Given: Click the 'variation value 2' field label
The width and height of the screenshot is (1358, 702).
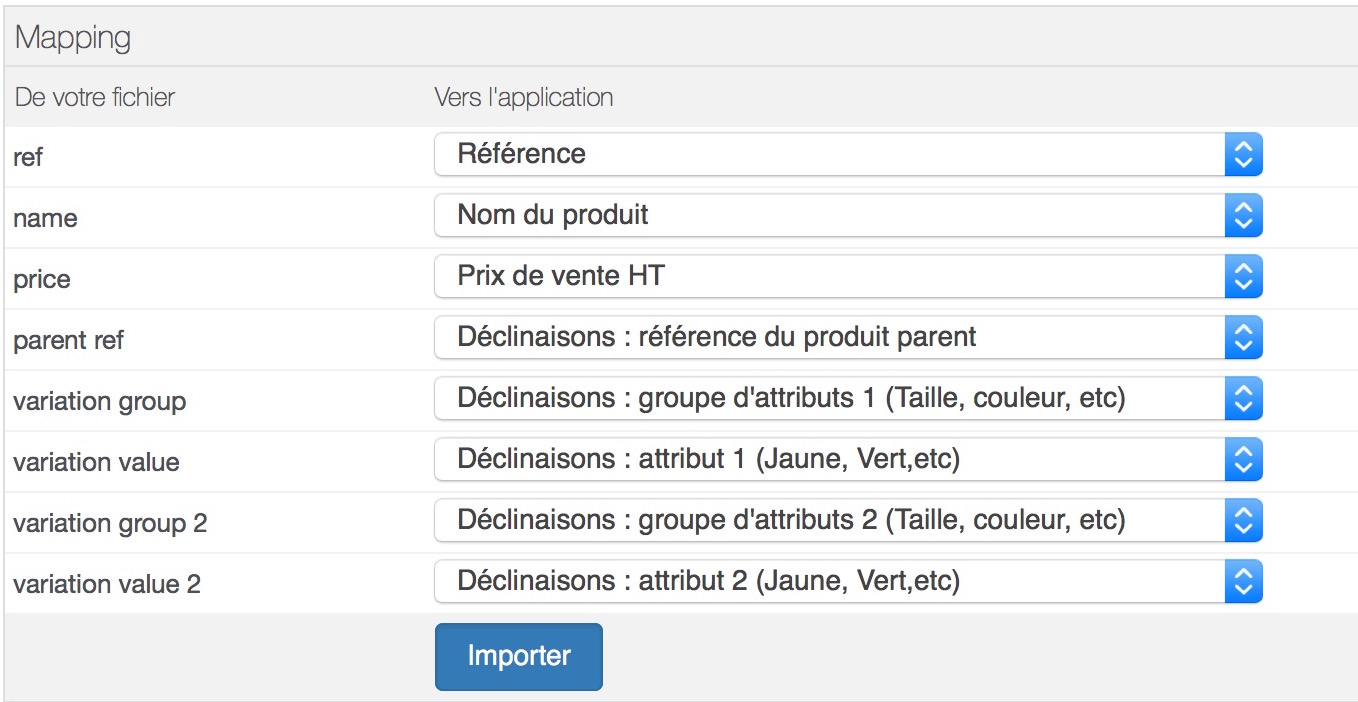Looking at the screenshot, I should pos(107,584).
